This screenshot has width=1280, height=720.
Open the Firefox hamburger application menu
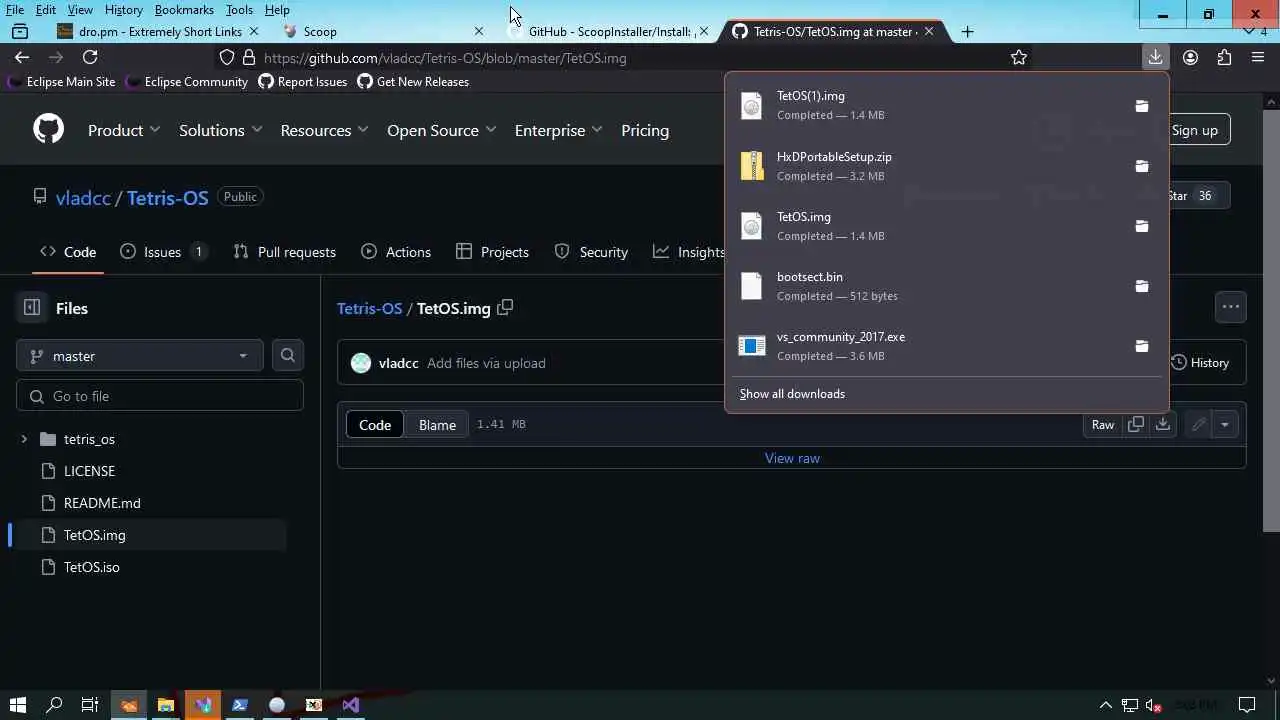1258,58
